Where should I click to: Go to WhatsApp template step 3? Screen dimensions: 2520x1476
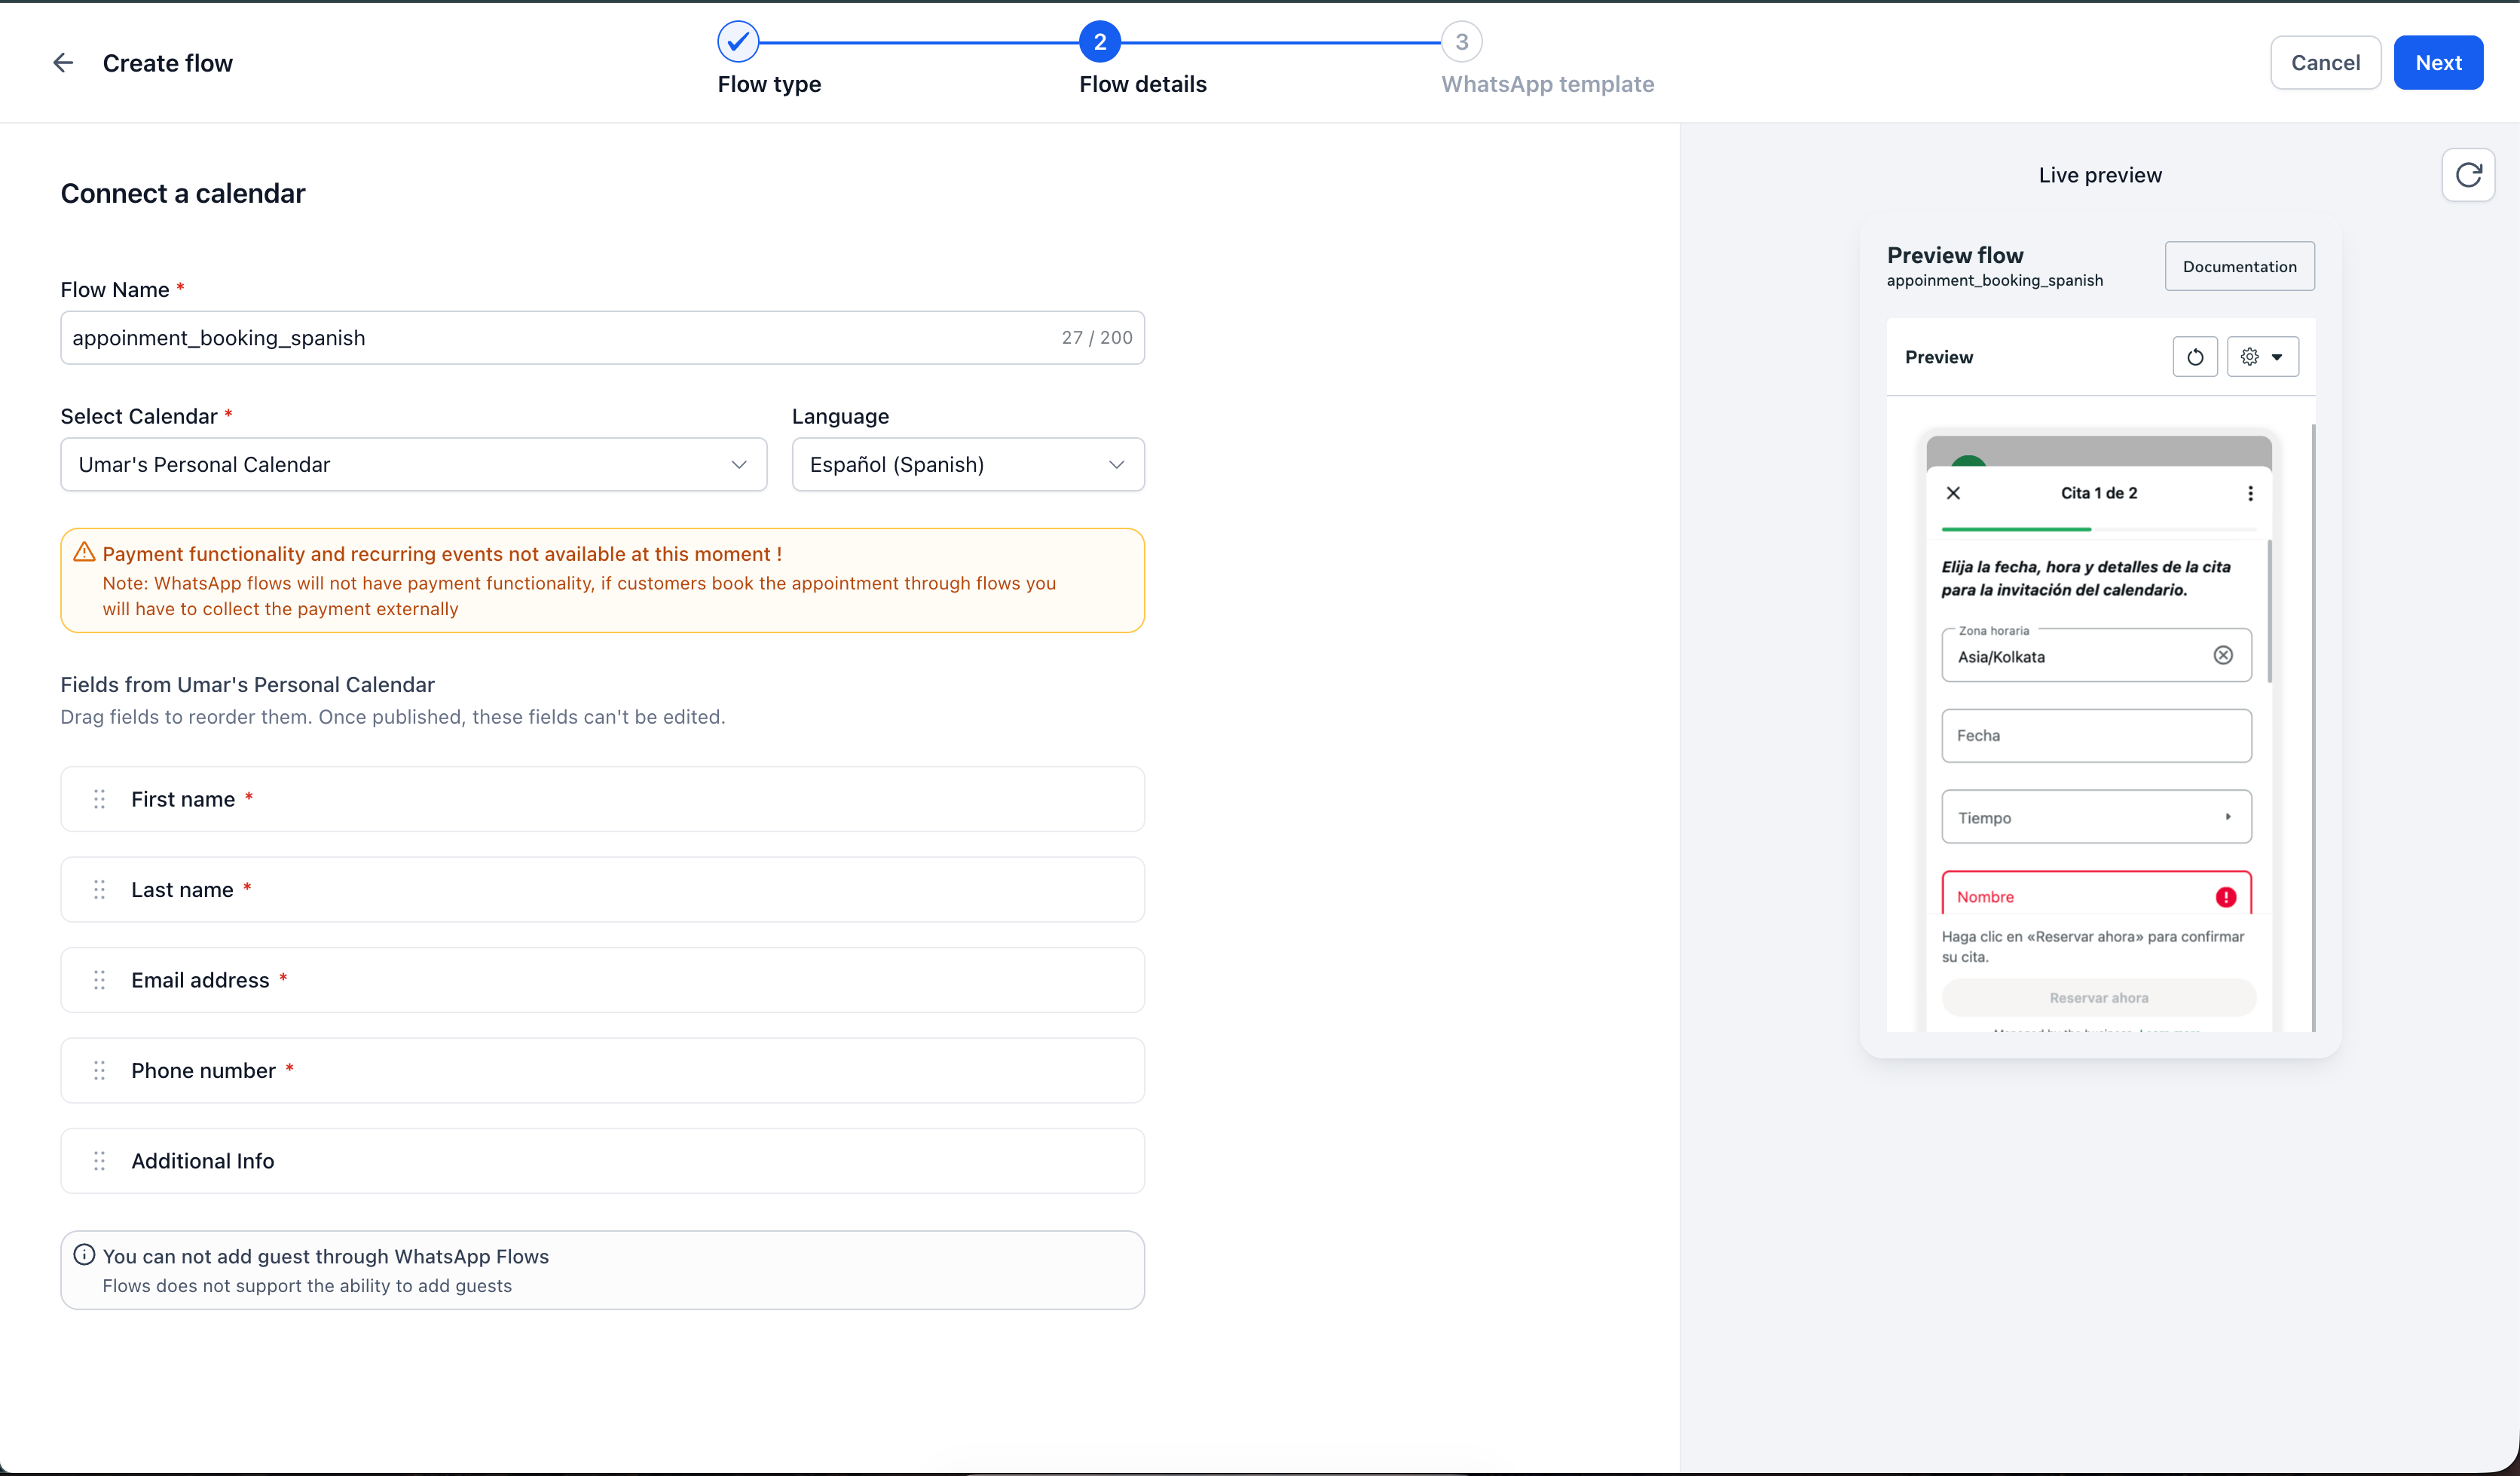coord(1462,42)
